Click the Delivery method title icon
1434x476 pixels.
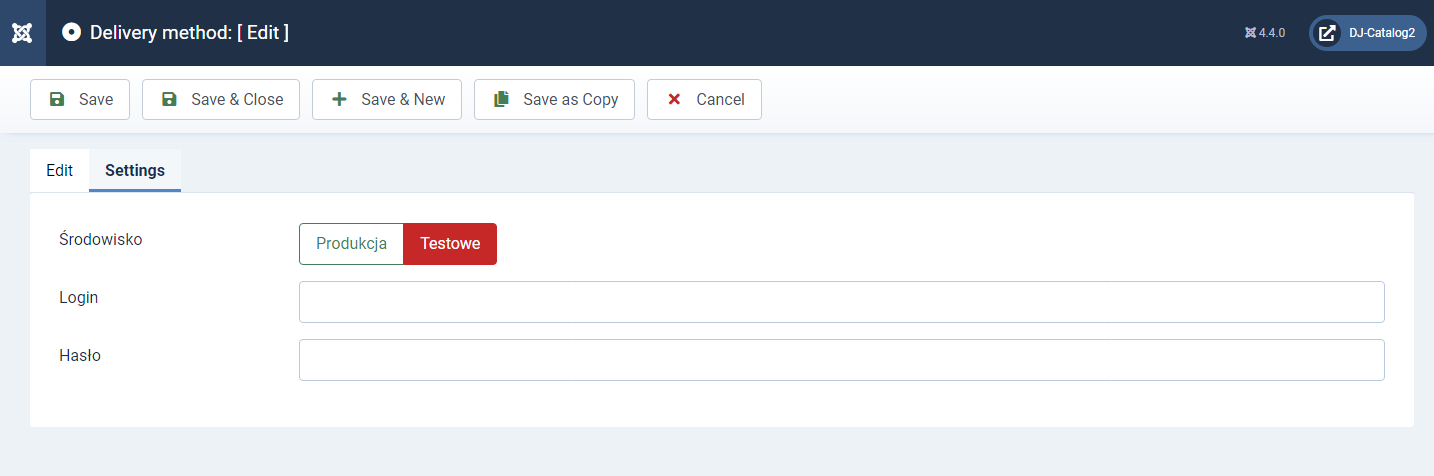[71, 32]
